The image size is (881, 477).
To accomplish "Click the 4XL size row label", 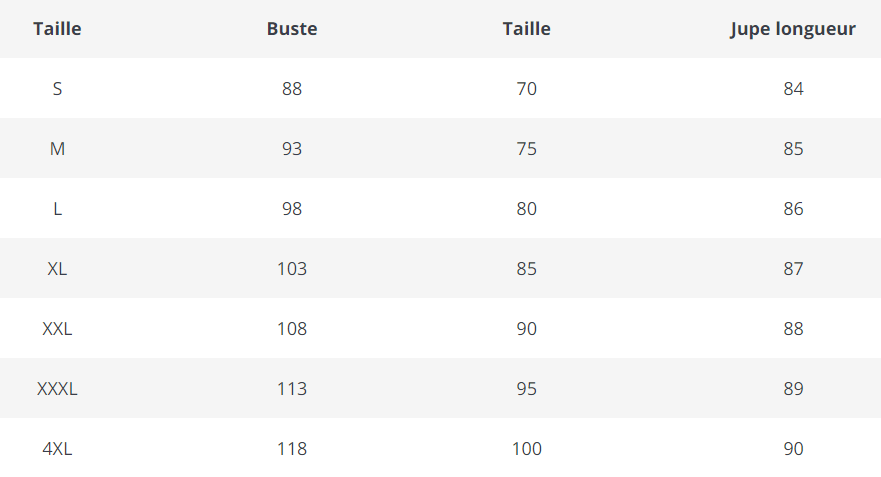I will (x=57, y=449).
